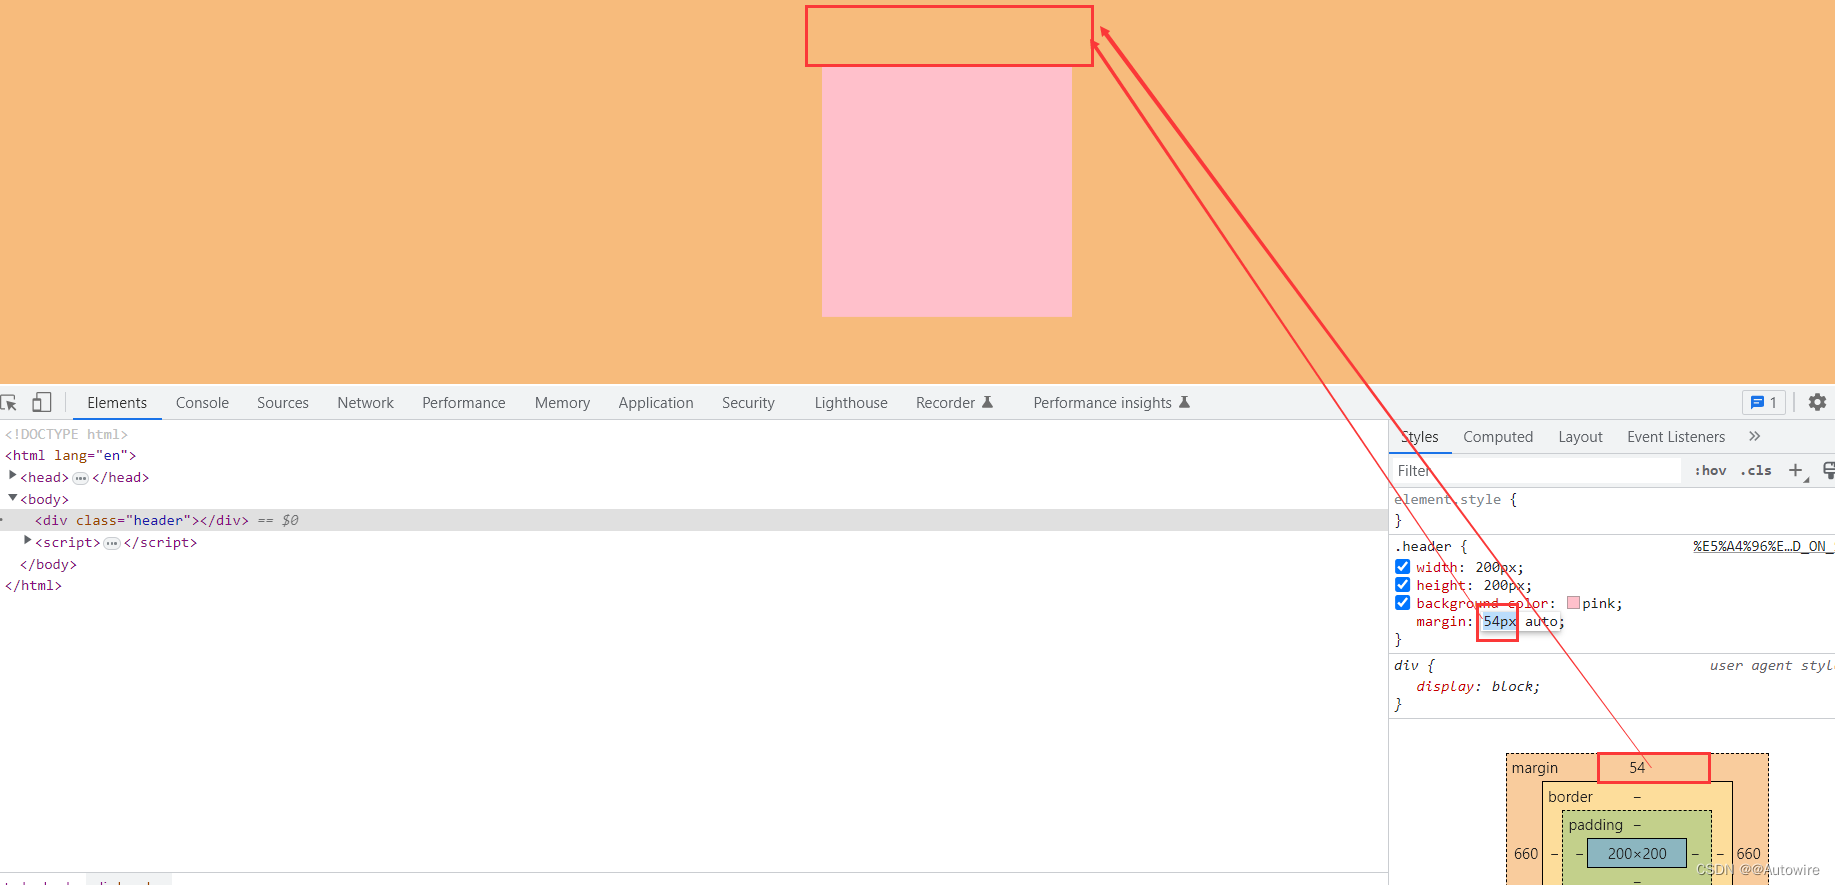This screenshot has height=885, width=1835.
Task: Open the Performance tab
Action: pyautogui.click(x=464, y=402)
